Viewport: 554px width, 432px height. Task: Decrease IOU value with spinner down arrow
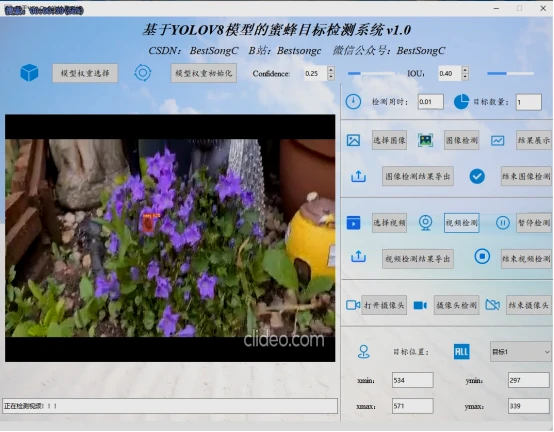pyautogui.click(x=465, y=77)
